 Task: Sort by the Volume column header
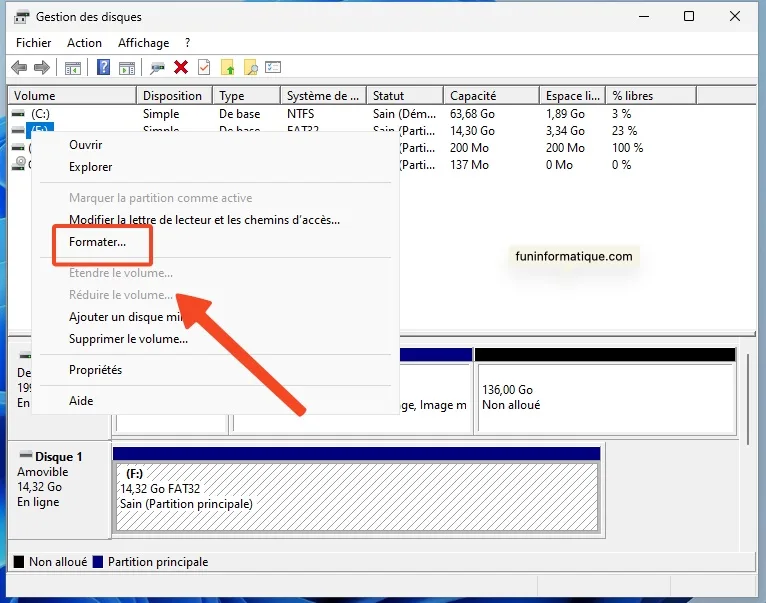click(72, 96)
